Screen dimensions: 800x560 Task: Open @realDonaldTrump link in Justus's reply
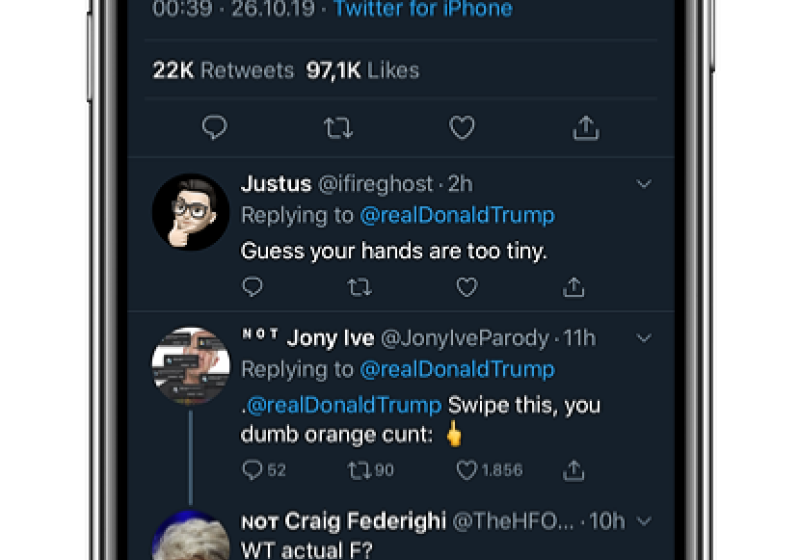pos(457,216)
